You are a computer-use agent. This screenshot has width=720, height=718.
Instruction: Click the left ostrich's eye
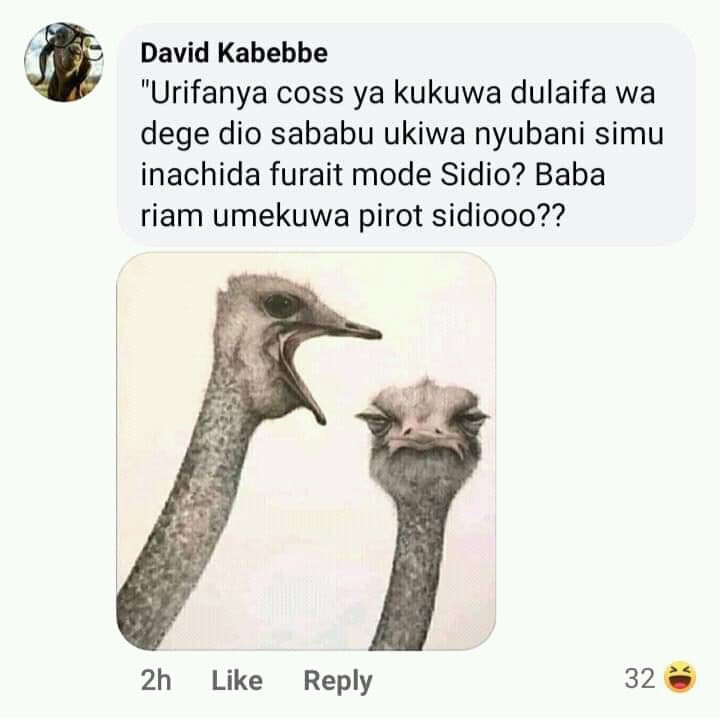click(x=281, y=305)
